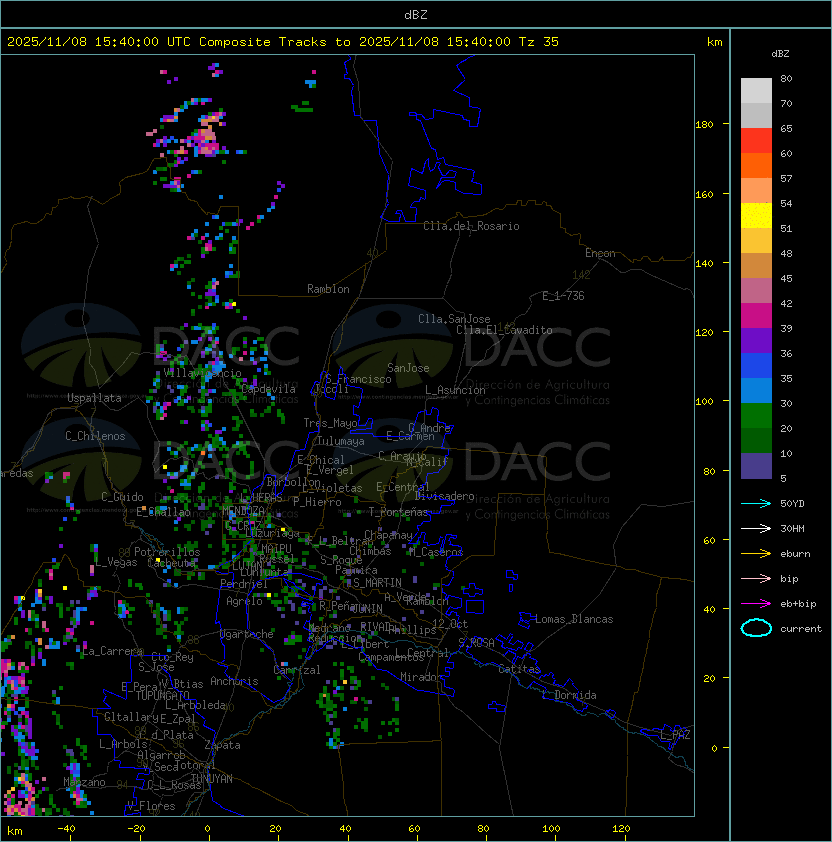
Task: Click the 'Tres_Mayo' map label
Action: pos(330,423)
